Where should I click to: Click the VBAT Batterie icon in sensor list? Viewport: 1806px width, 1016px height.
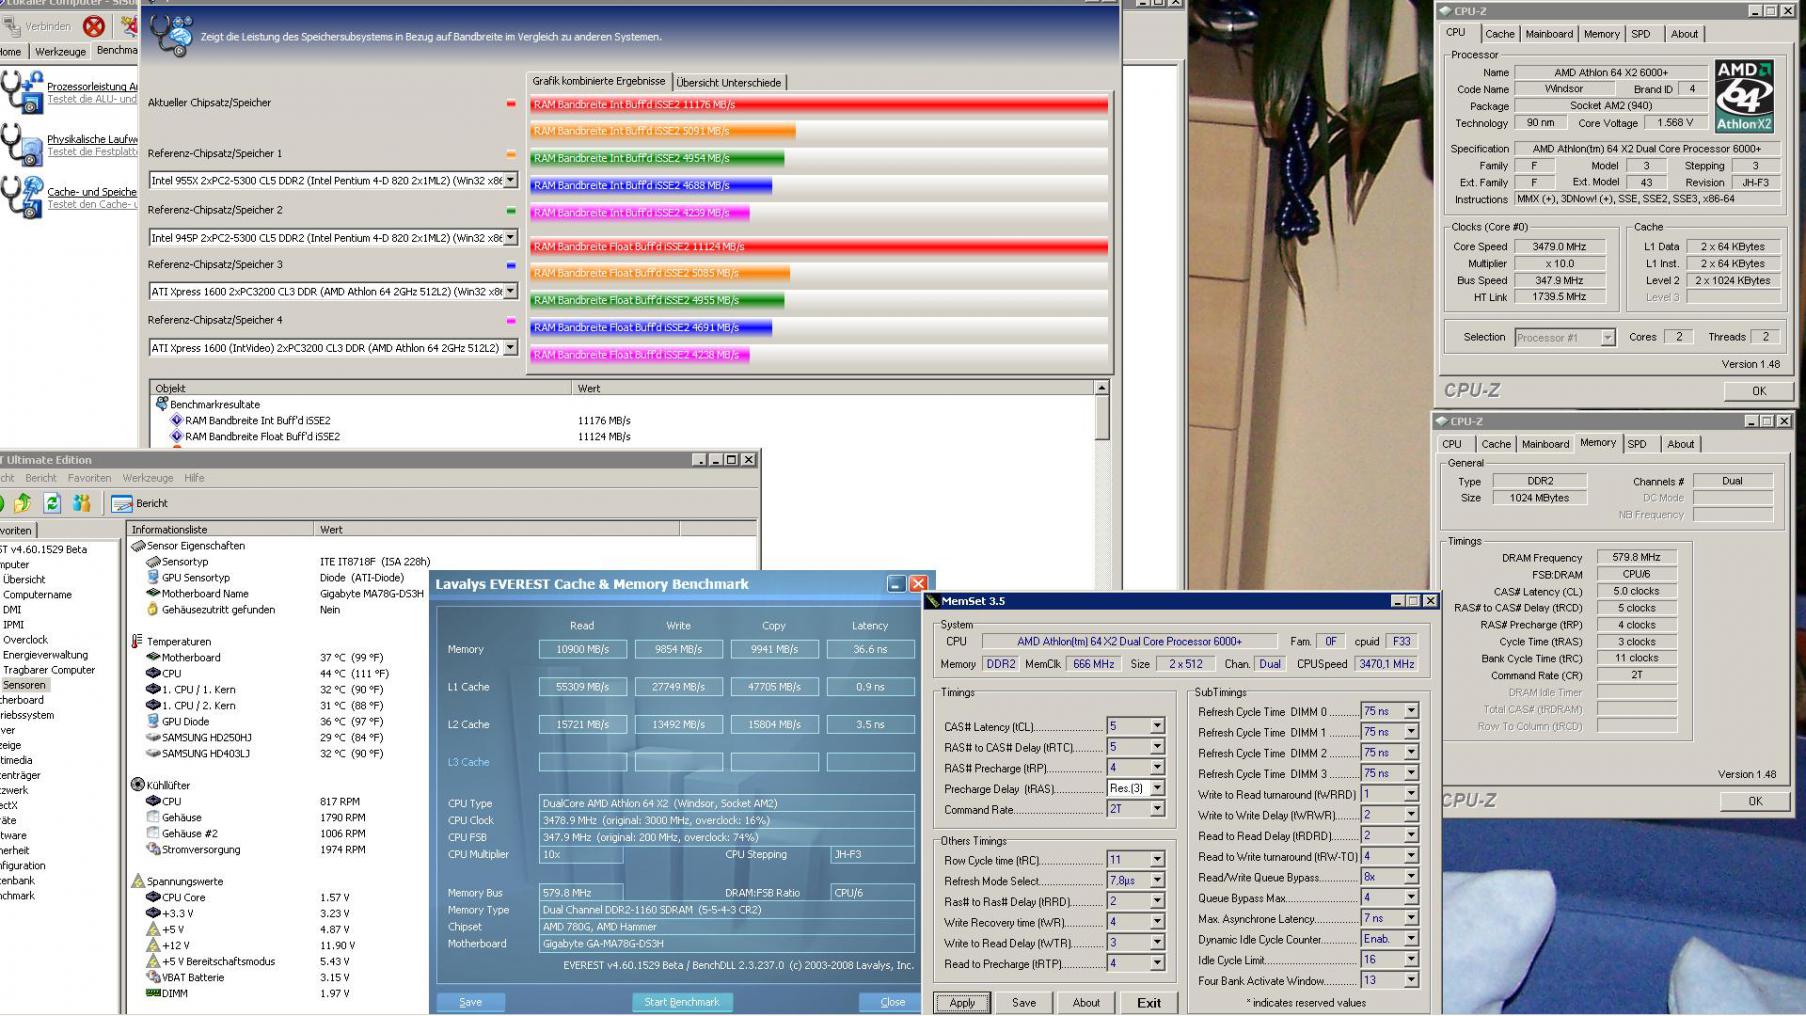[153, 977]
